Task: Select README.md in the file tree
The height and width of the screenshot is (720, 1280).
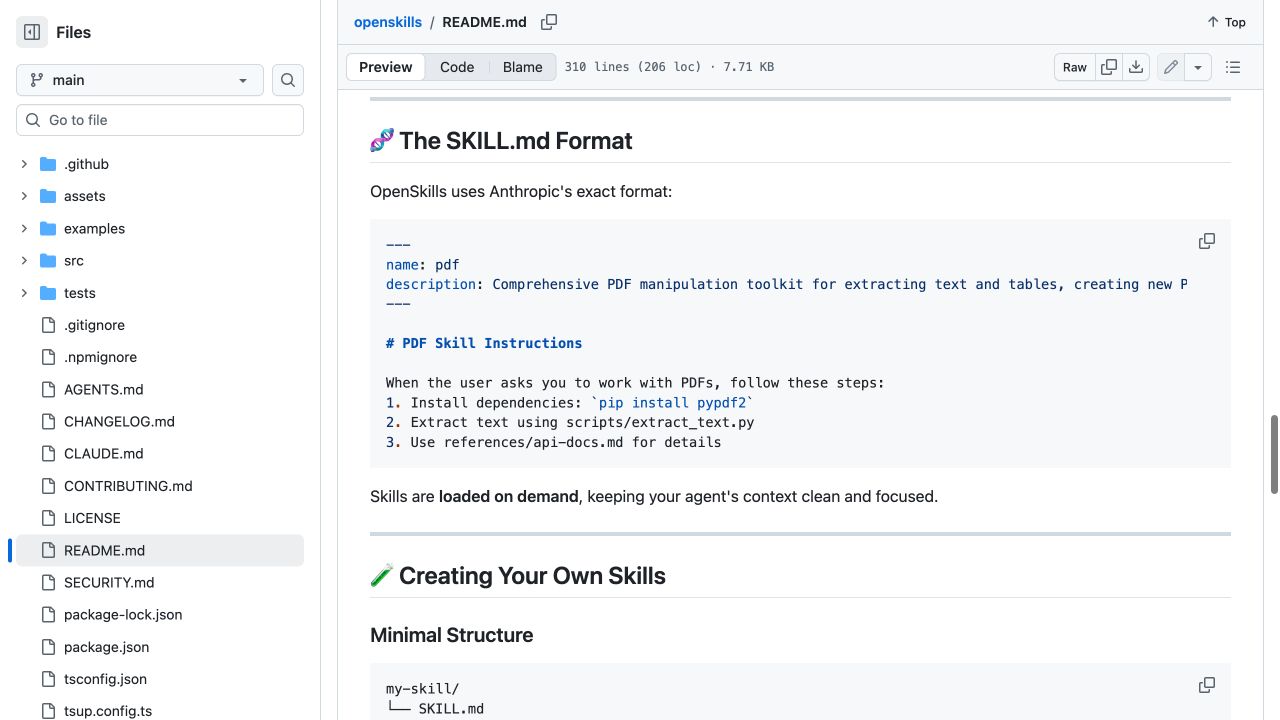Action: (160, 550)
